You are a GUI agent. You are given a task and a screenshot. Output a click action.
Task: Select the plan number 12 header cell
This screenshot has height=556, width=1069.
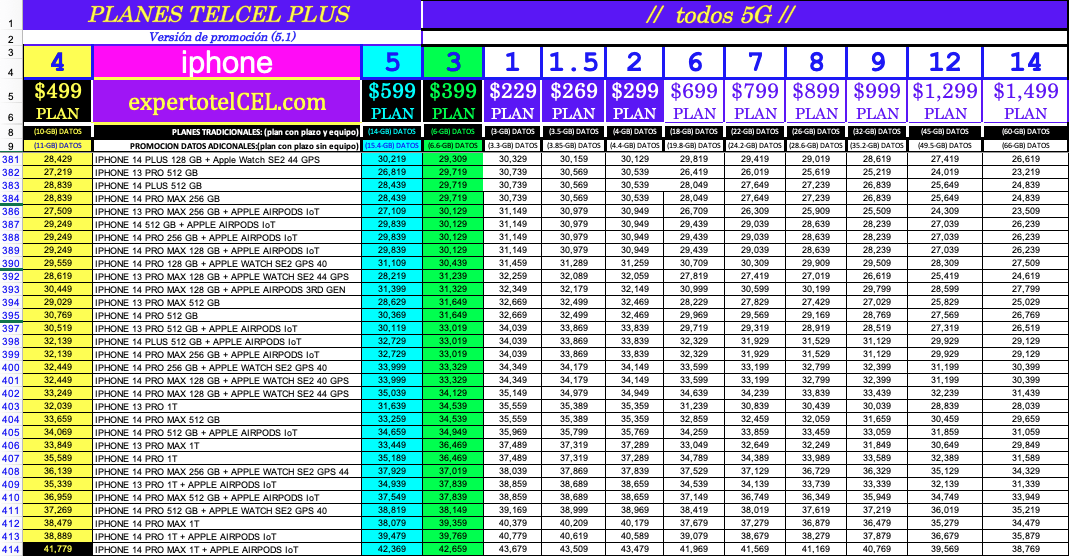[945, 63]
